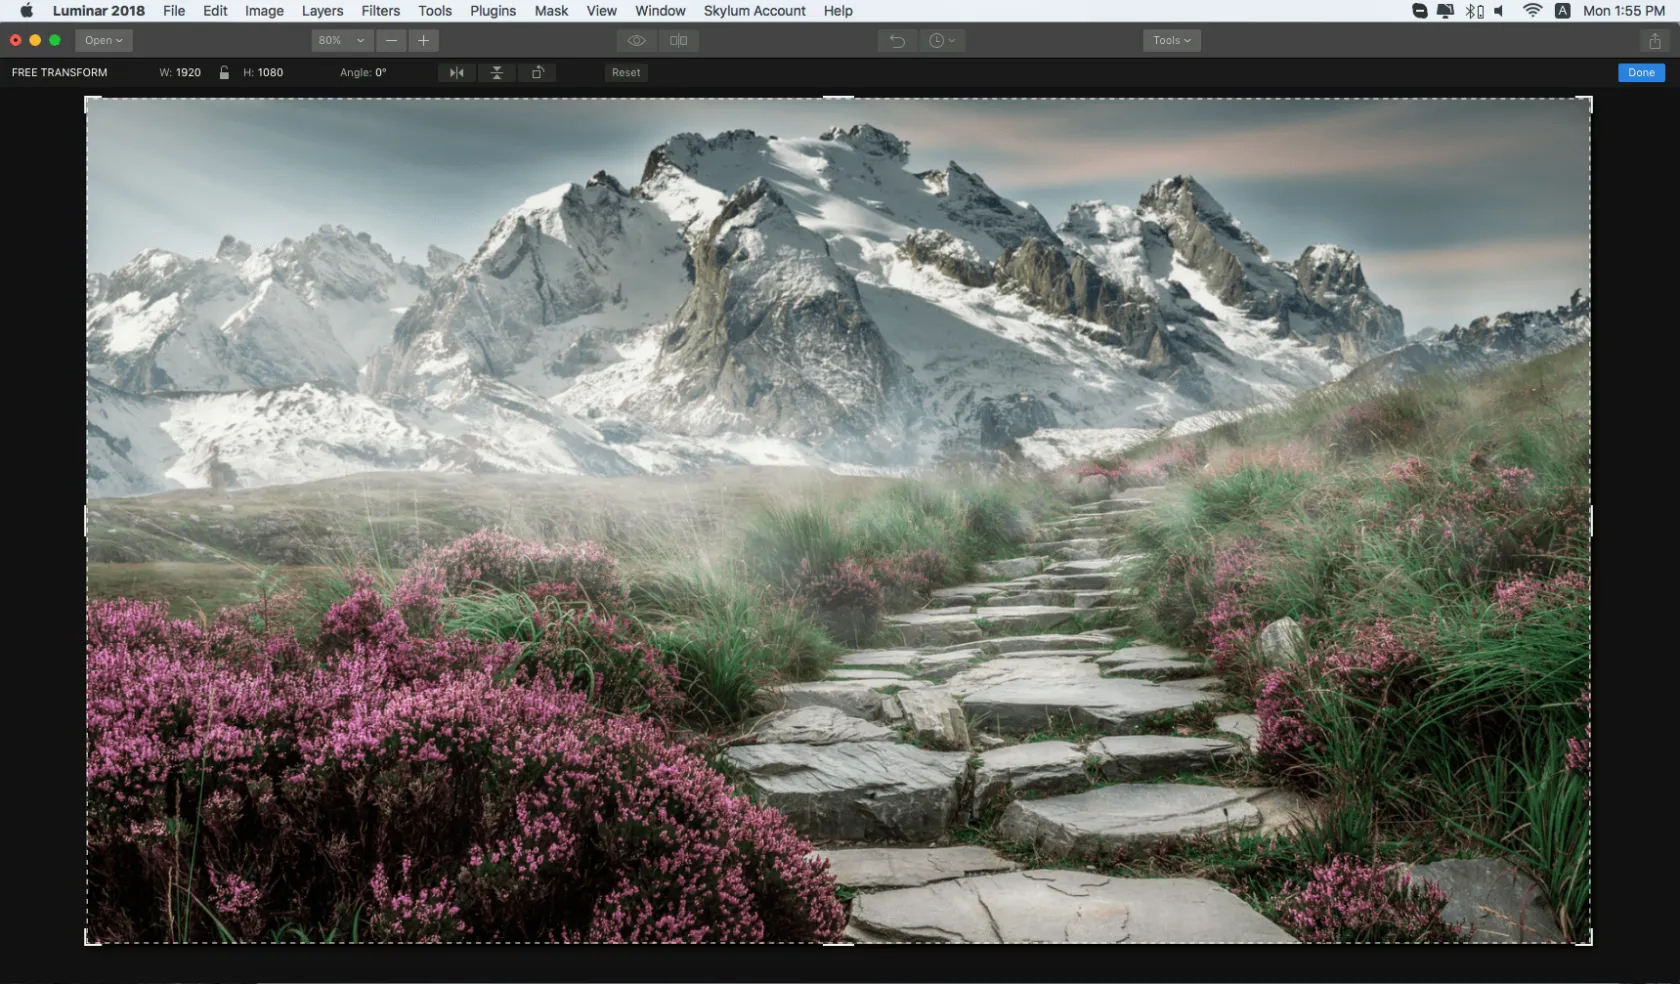Open the Mask menu
The image size is (1680, 984).
(551, 11)
